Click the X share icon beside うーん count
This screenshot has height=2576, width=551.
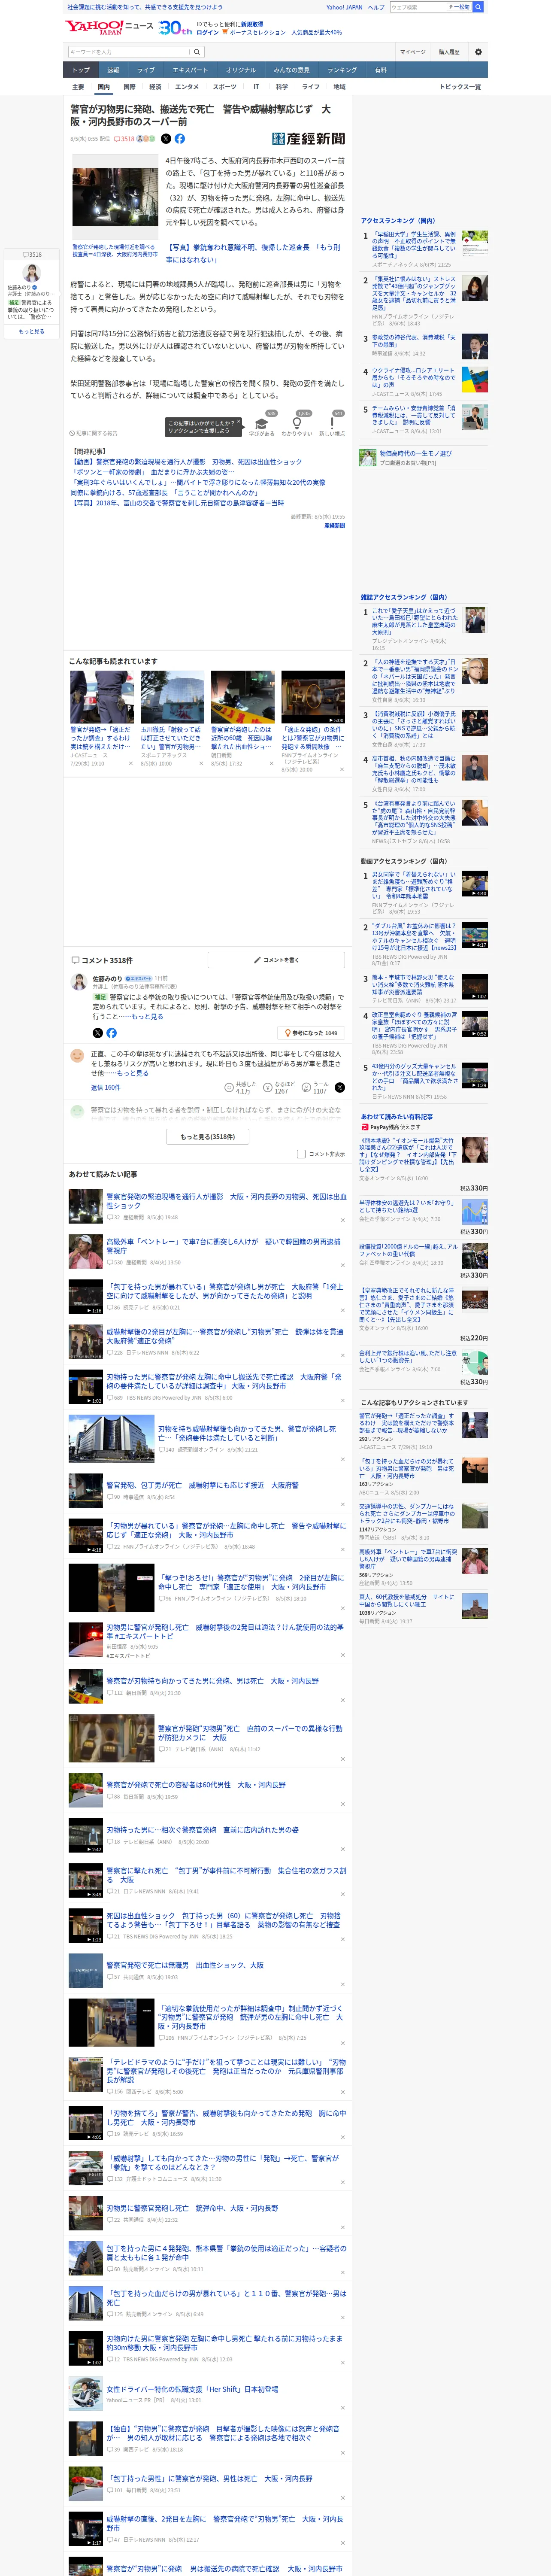click(339, 1087)
